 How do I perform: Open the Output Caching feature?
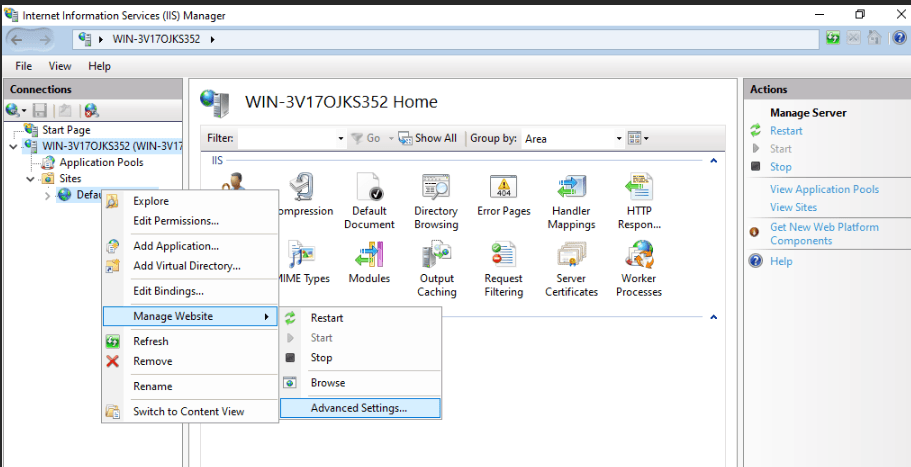click(x=437, y=268)
